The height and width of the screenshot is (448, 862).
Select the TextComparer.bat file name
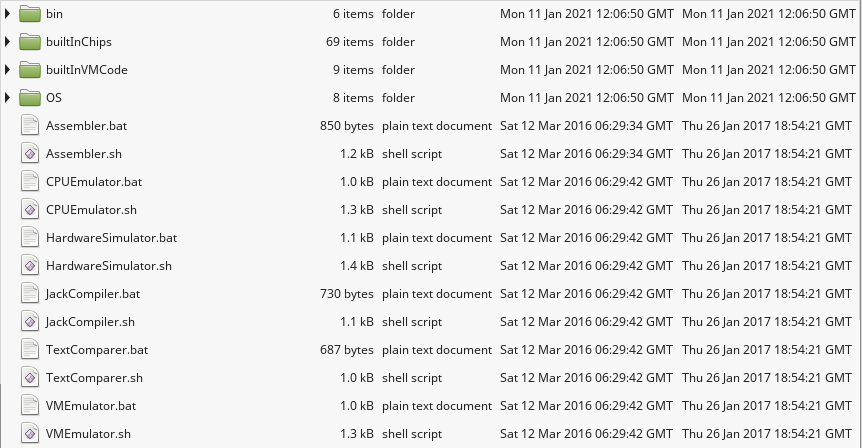tap(97, 350)
